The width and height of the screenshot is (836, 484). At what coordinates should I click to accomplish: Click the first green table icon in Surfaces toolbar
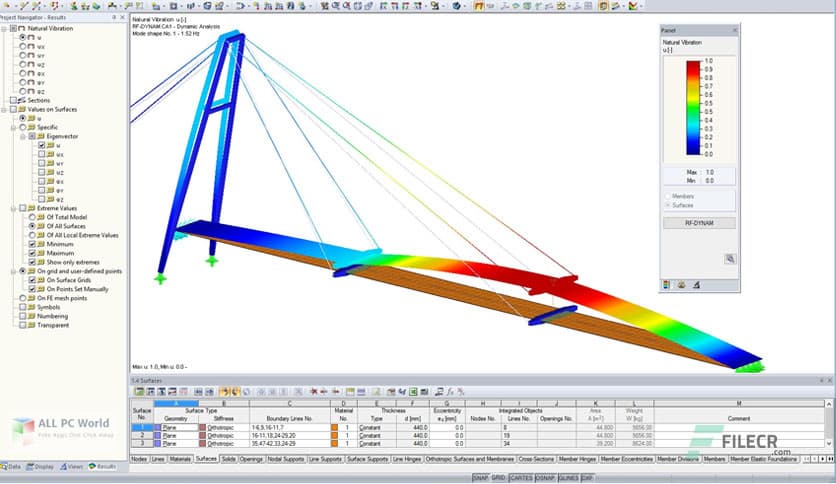(139, 392)
